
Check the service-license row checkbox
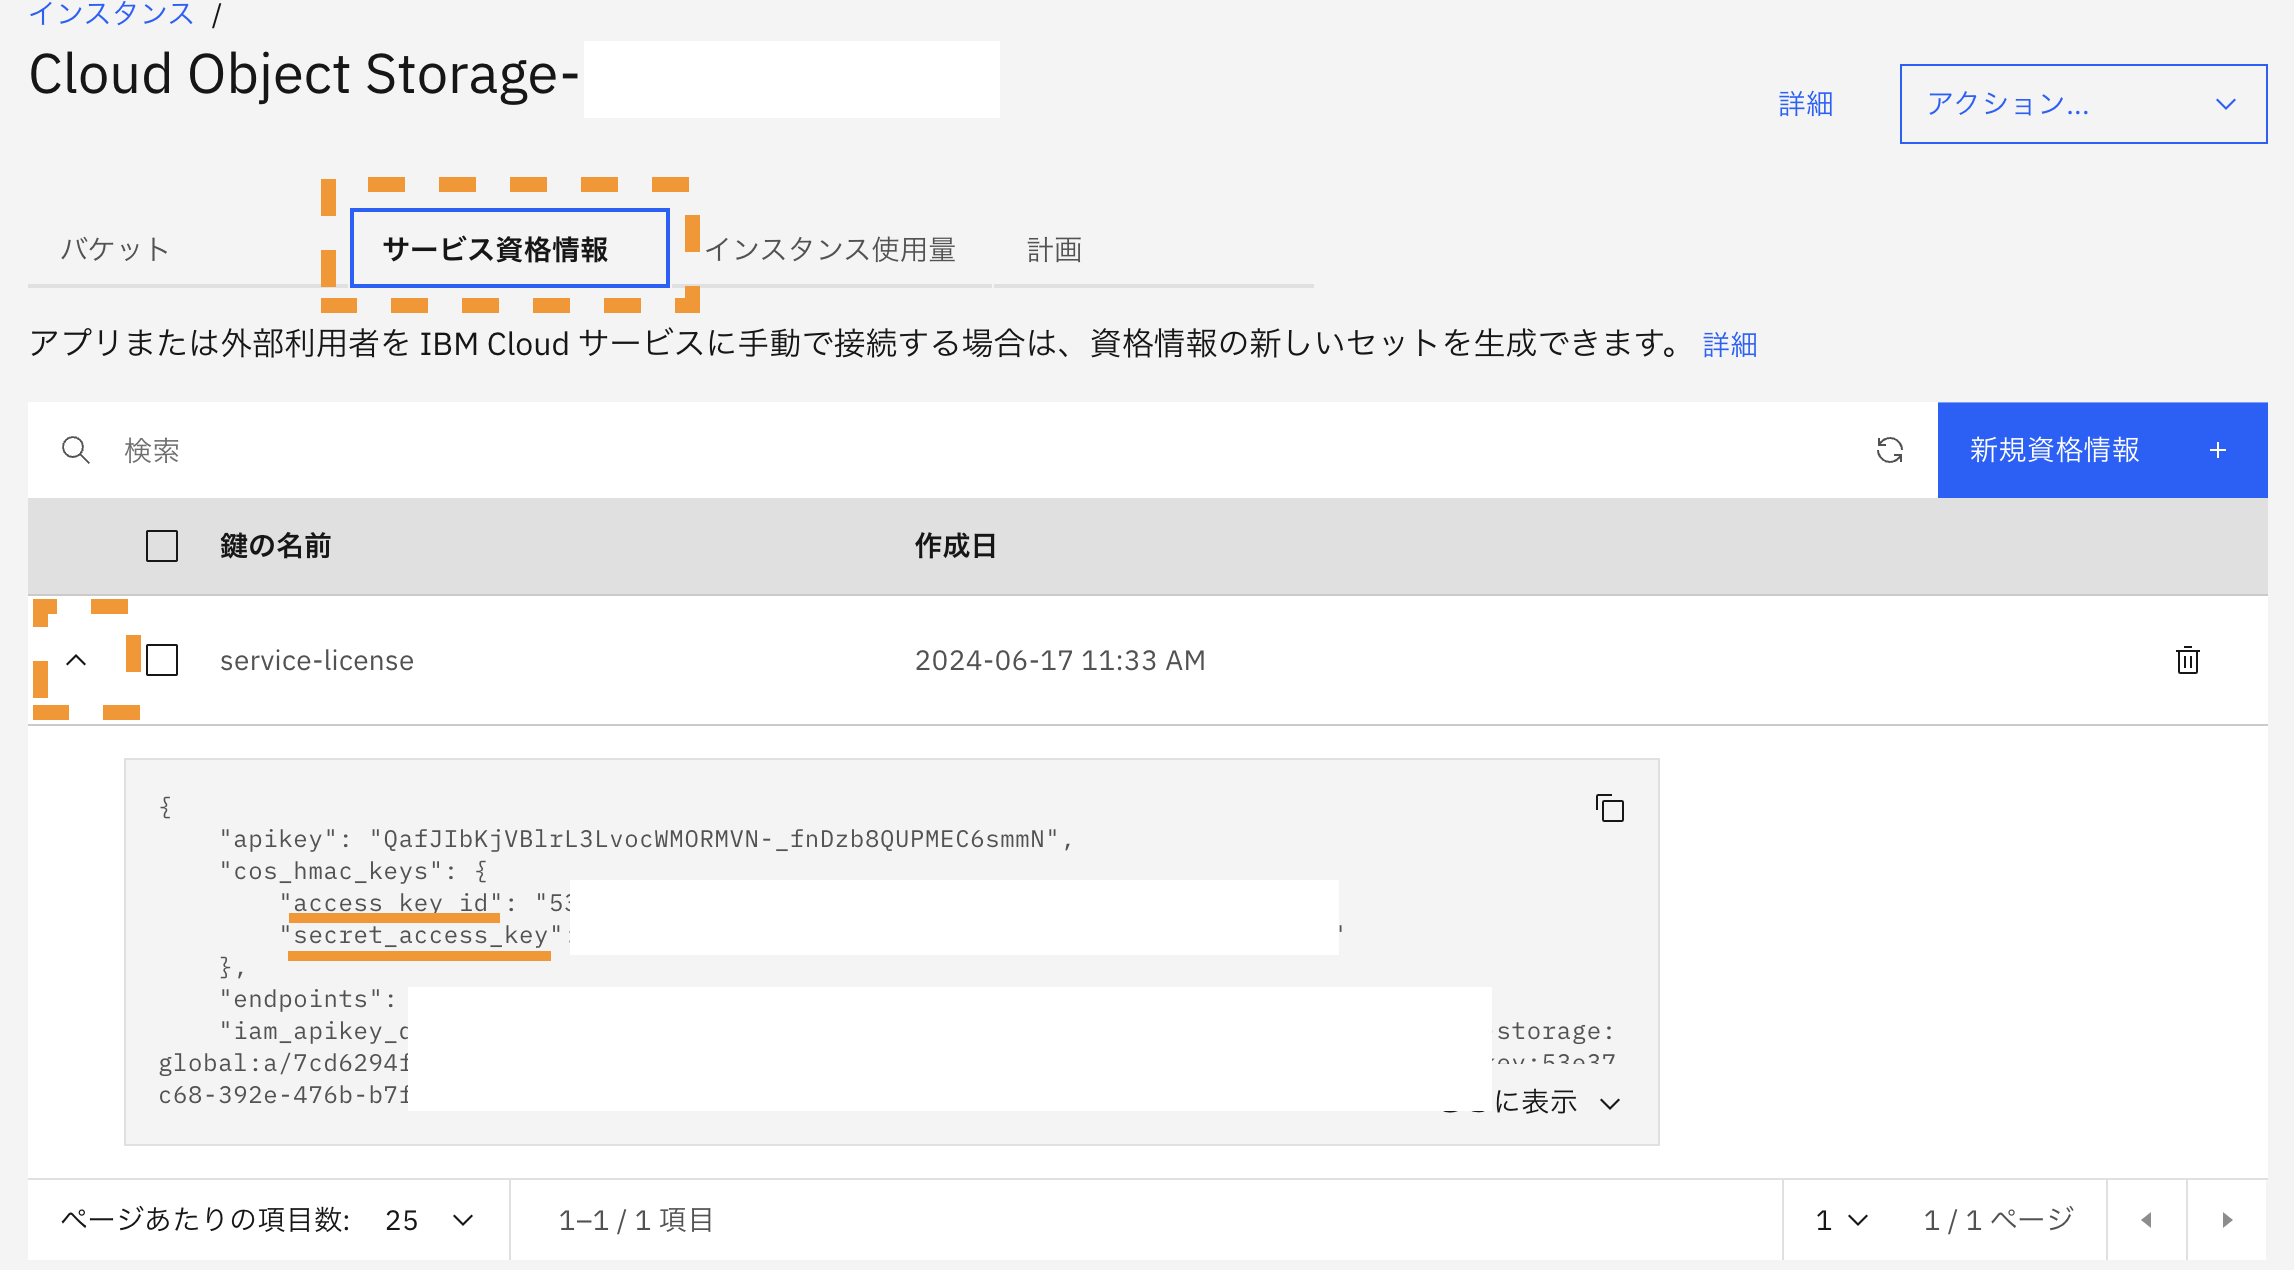pyautogui.click(x=162, y=660)
